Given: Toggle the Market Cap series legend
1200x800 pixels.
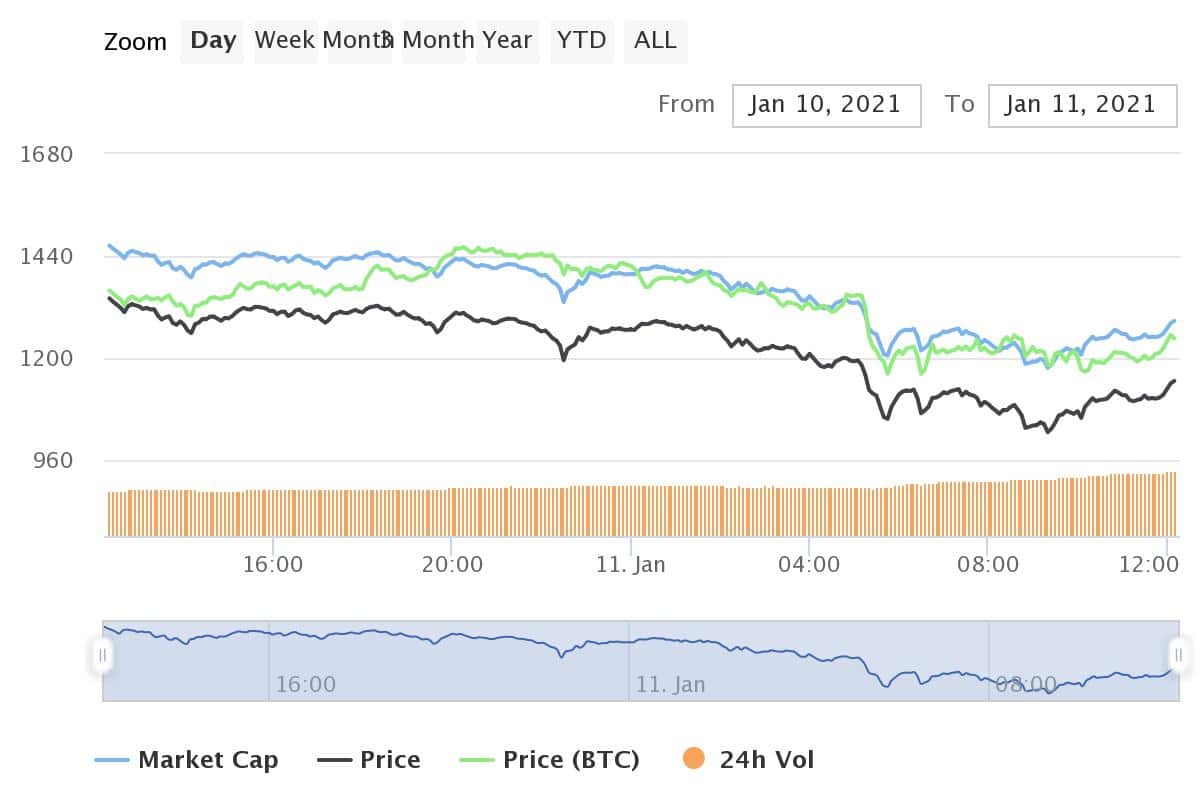Looking at the screenshot, I should pos(207,760).
